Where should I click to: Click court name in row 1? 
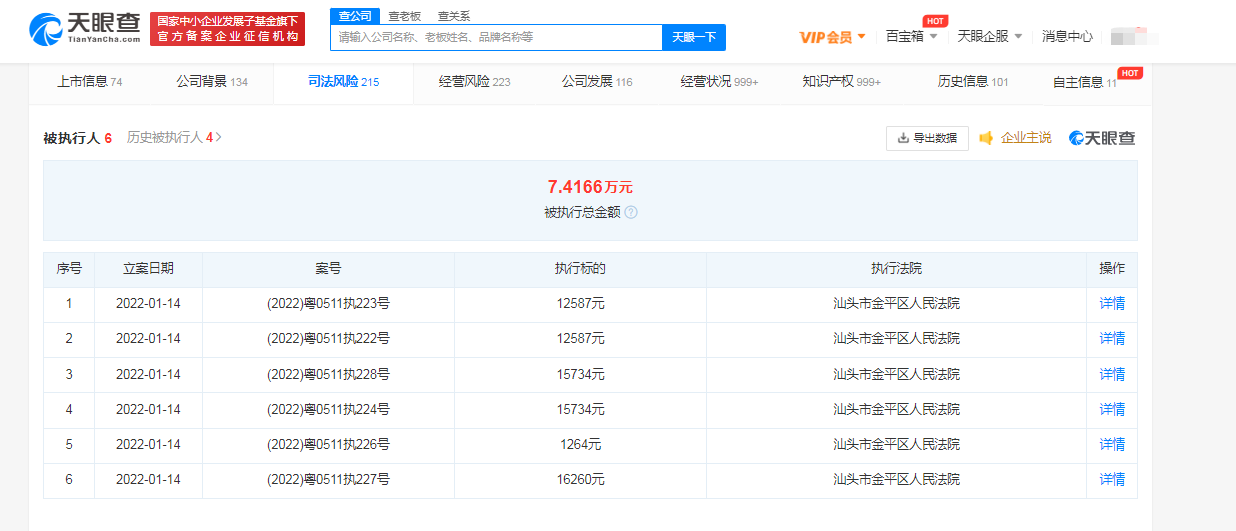pyautogui.click(x=896, y=304)
